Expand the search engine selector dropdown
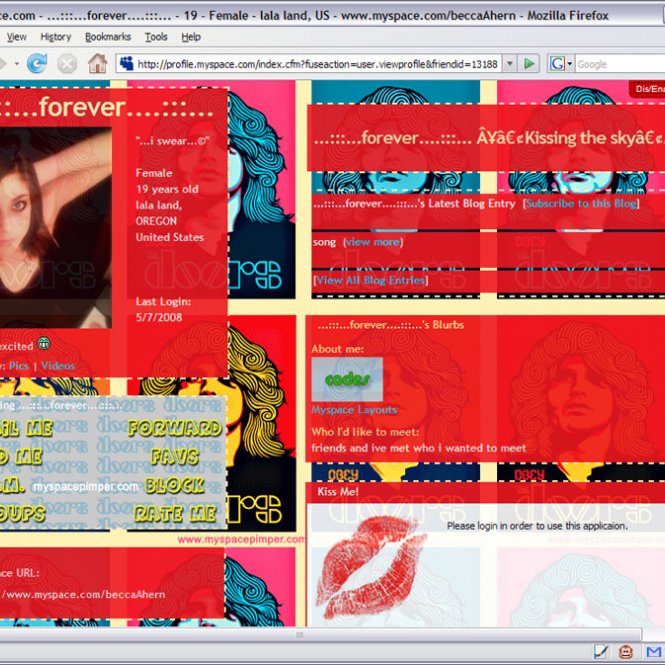The width and height of the screenshot is (665, 665). (x=570, y=64)
